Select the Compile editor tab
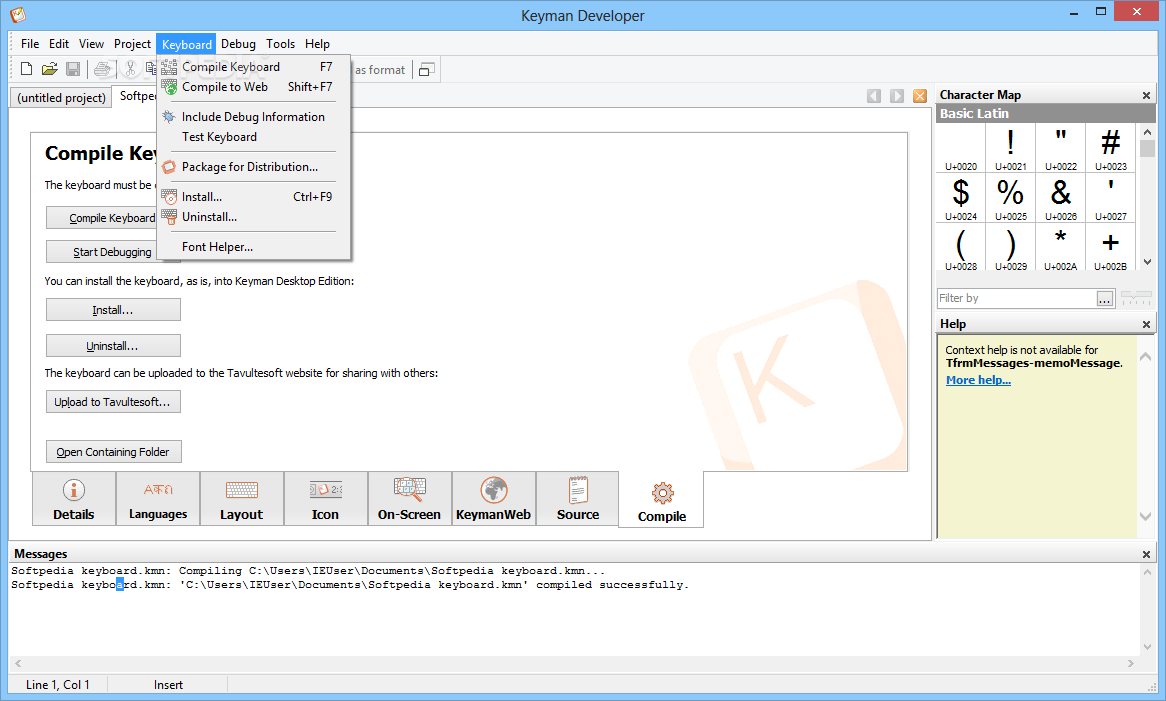 pyautogui.click(x=662, y=500)
